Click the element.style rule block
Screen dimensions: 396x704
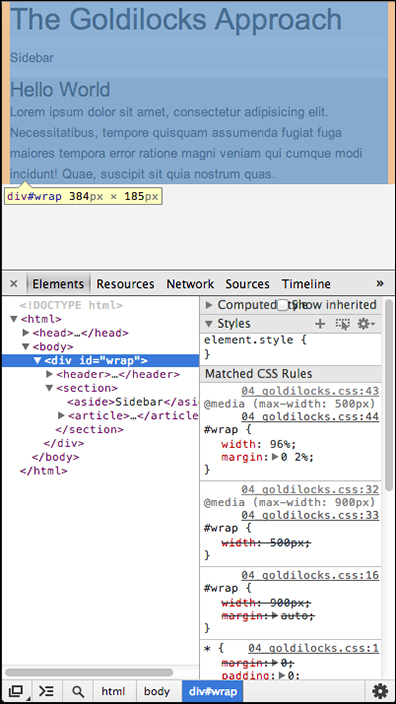tap(290, 347)
